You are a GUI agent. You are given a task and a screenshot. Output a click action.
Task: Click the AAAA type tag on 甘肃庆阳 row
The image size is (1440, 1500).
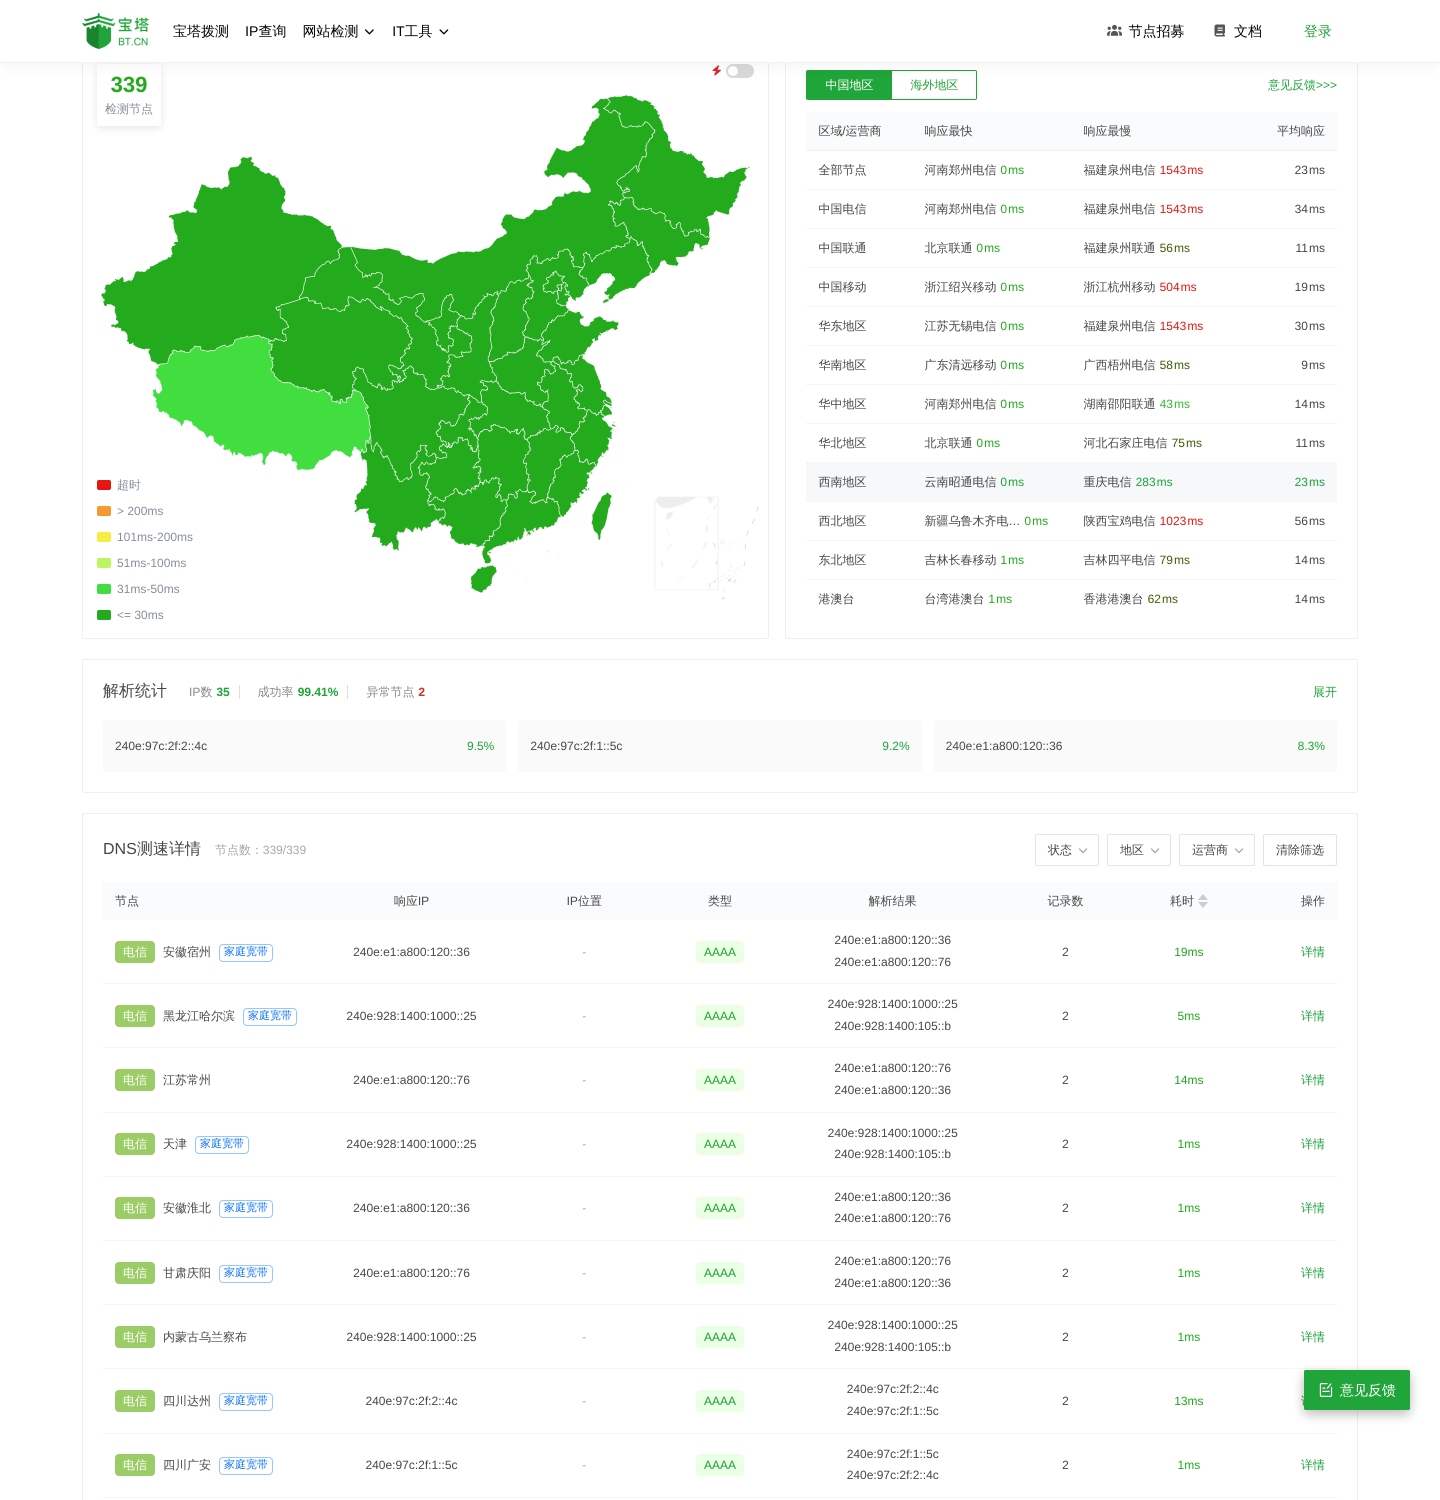[x=720, y=1273]
